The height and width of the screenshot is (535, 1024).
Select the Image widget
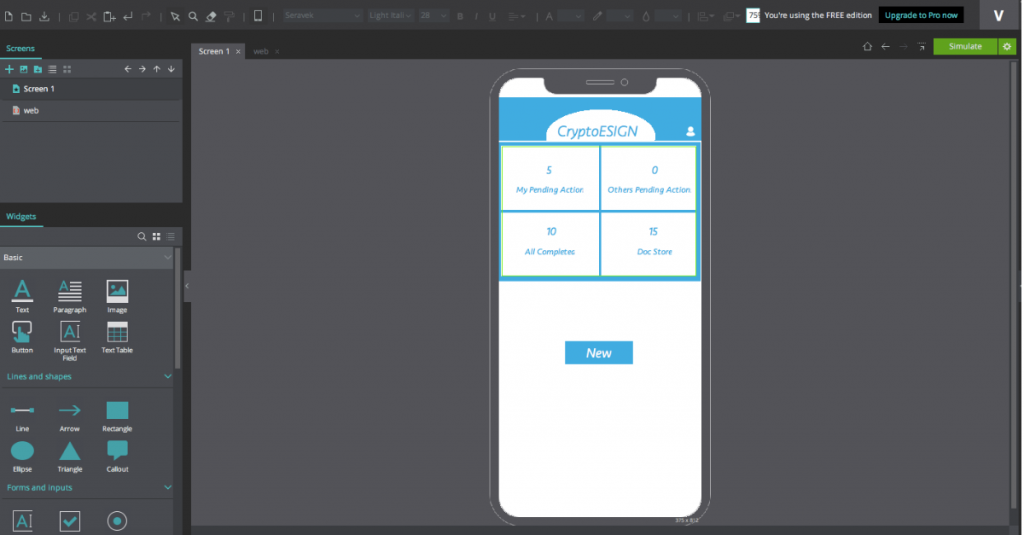(118, 296)
